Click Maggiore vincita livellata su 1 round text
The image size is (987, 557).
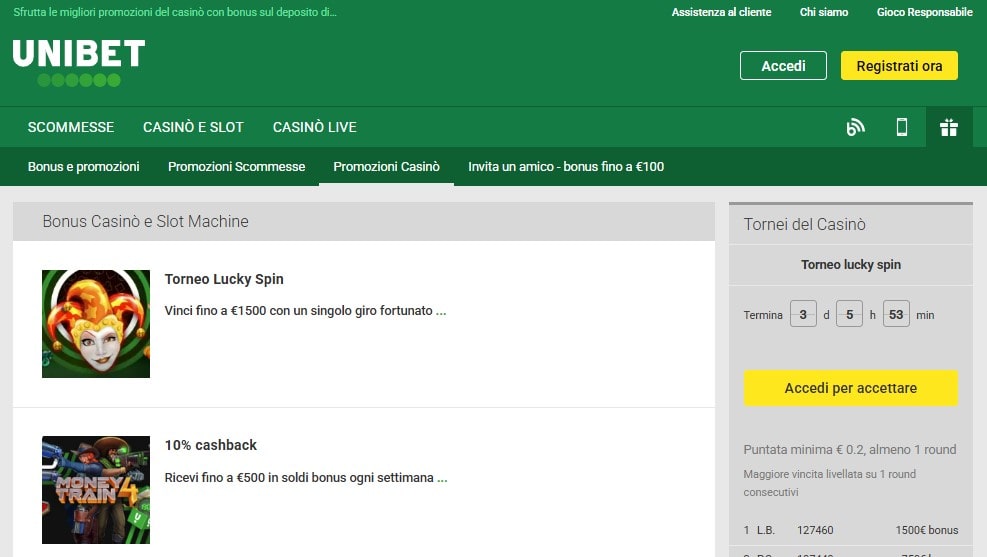[x=830, y=483]
